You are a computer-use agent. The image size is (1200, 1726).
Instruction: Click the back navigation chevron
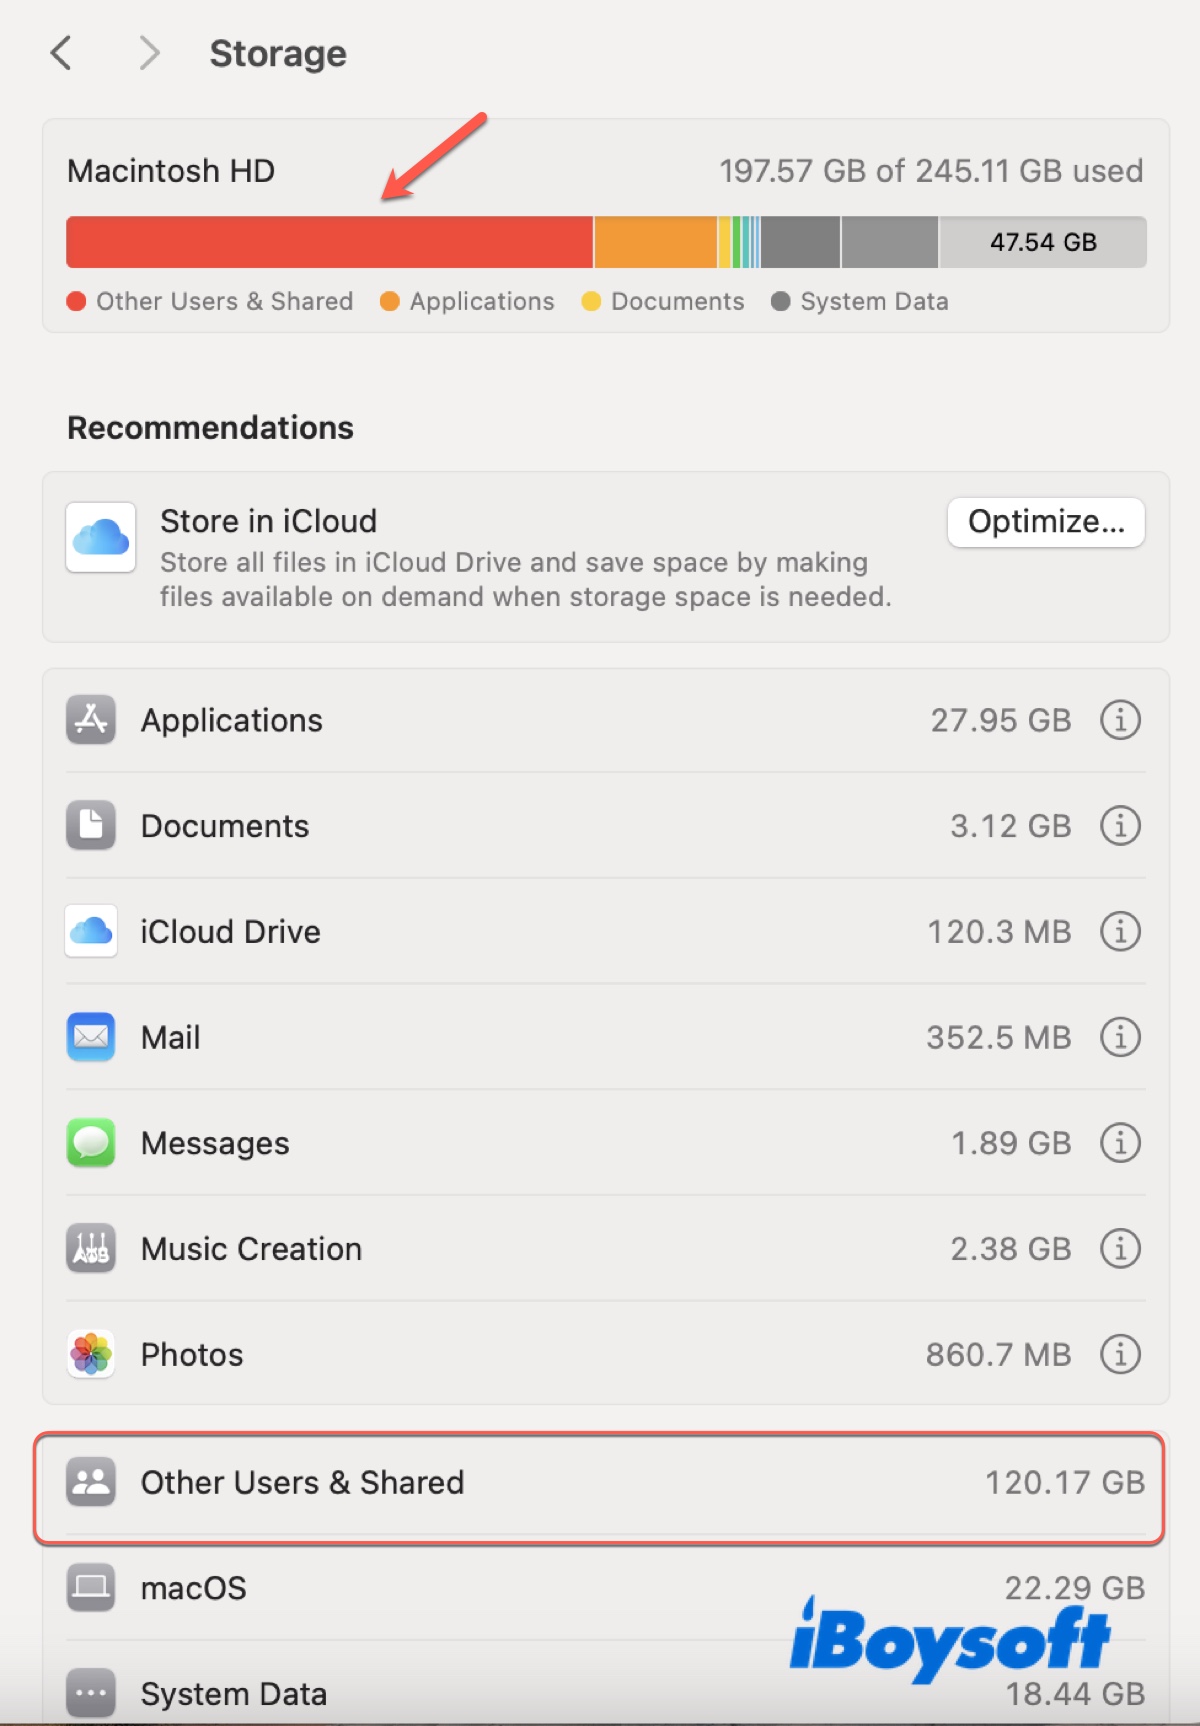[x=62, y=53]
